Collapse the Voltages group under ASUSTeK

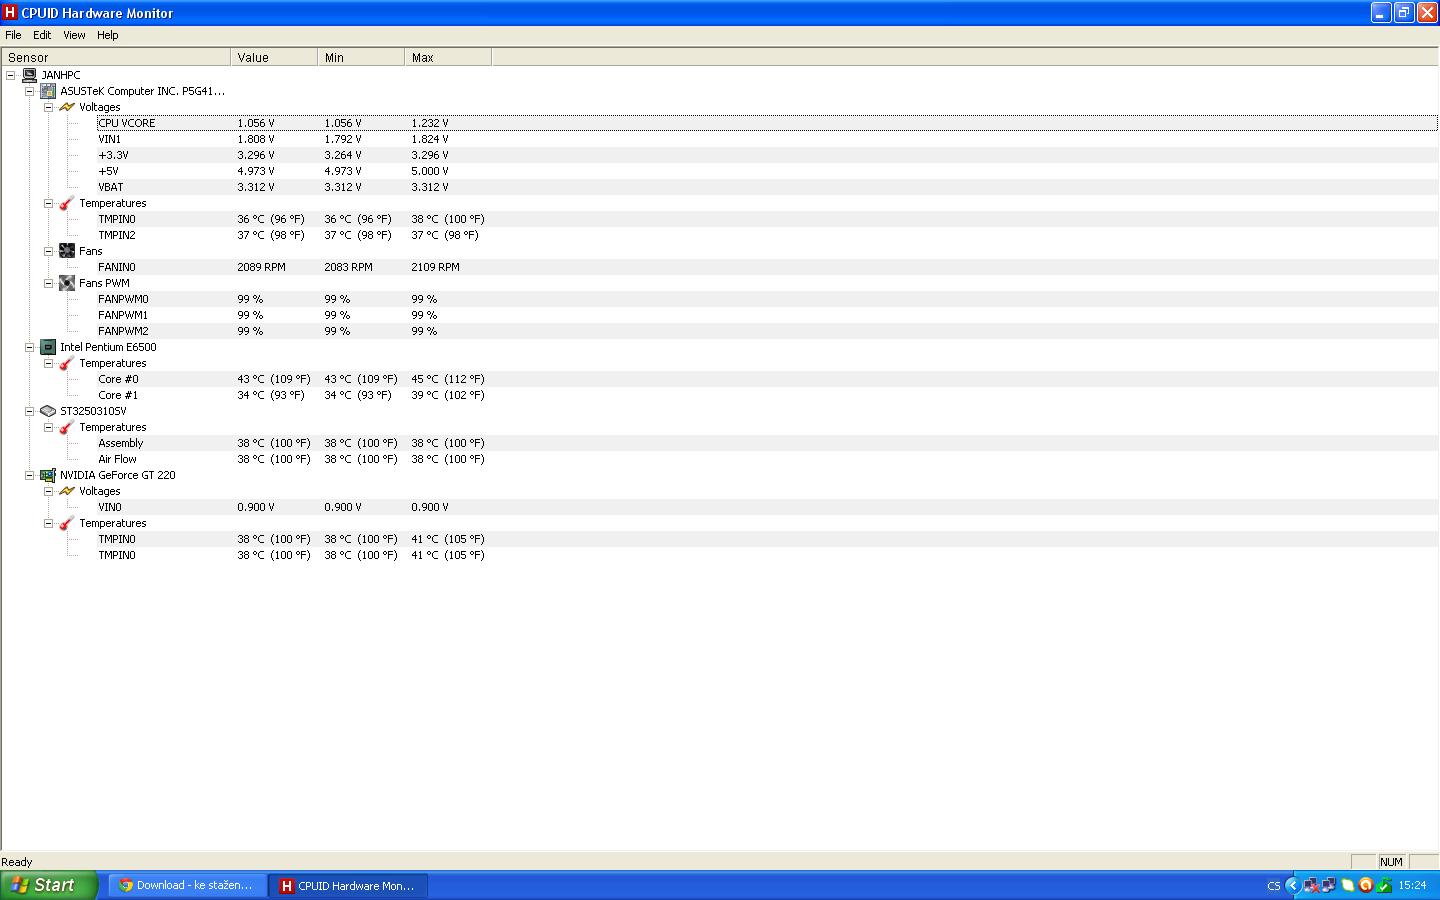[x=48, y=107]
